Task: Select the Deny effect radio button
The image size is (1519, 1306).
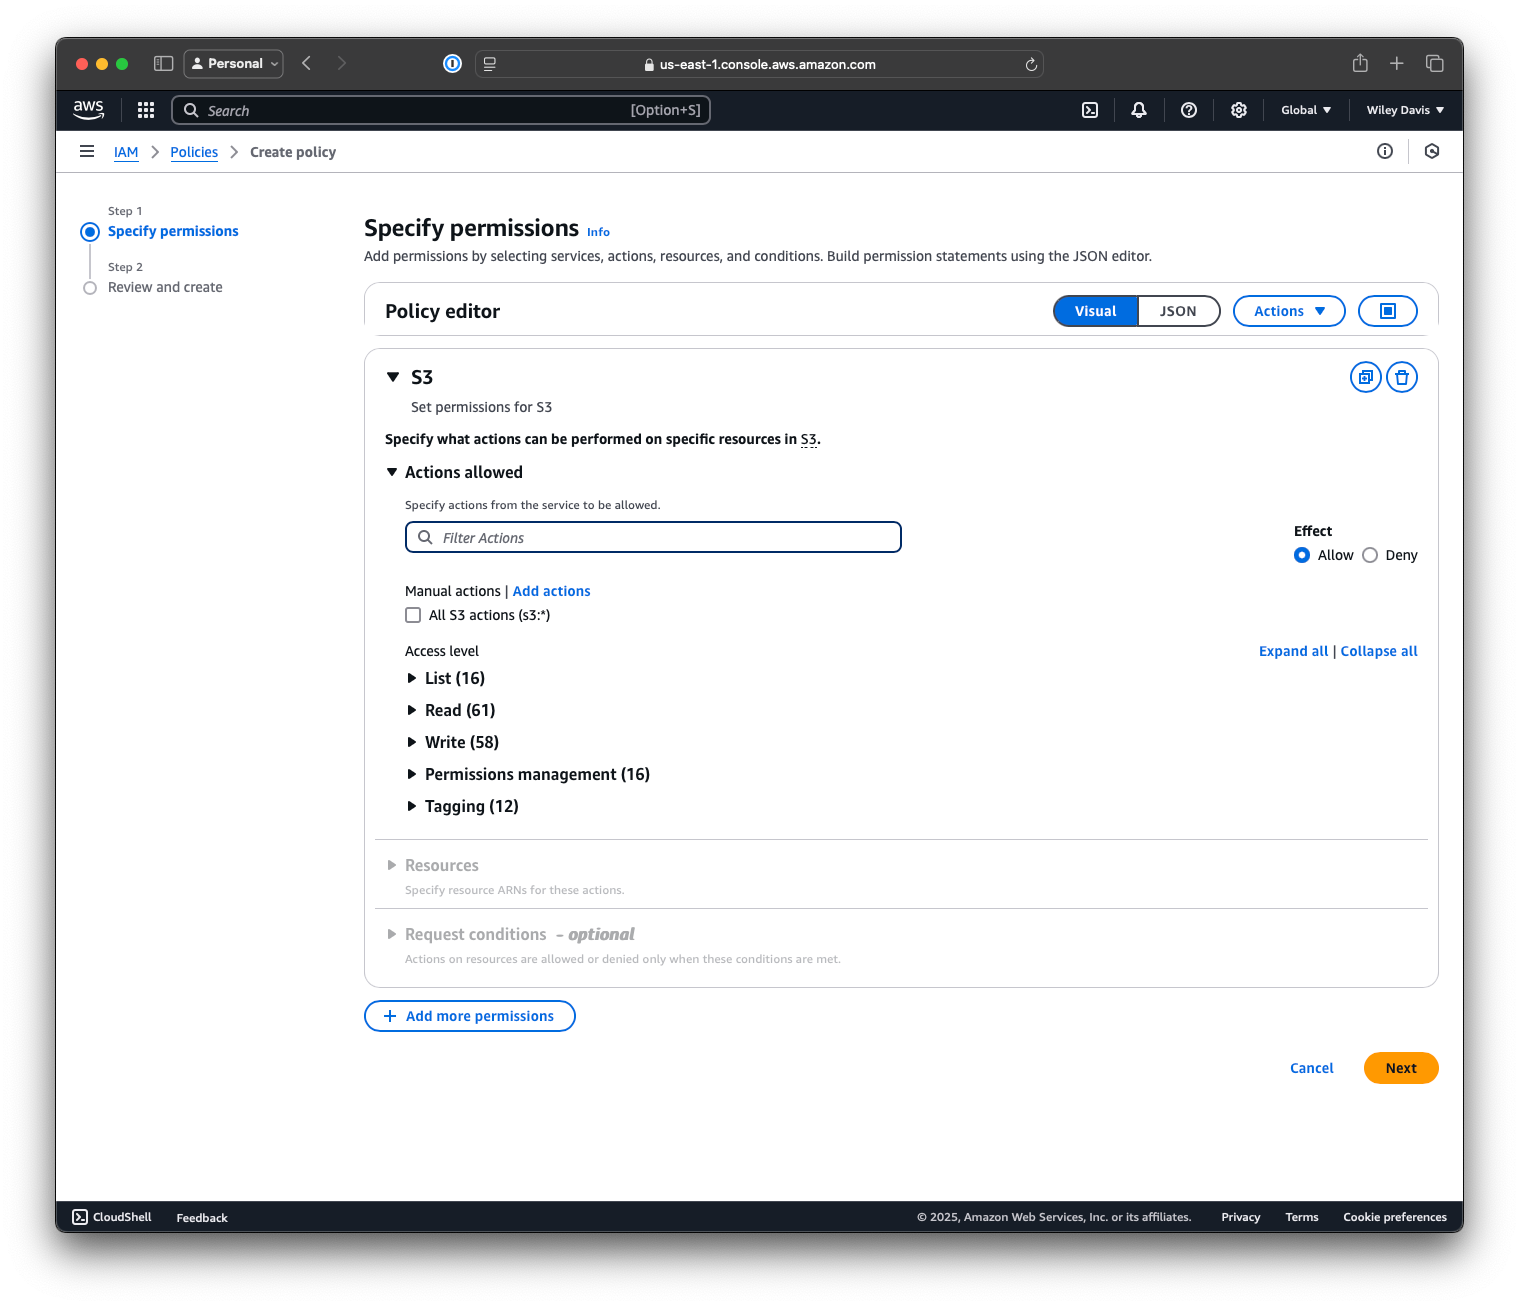Action: click(1370, 555)
